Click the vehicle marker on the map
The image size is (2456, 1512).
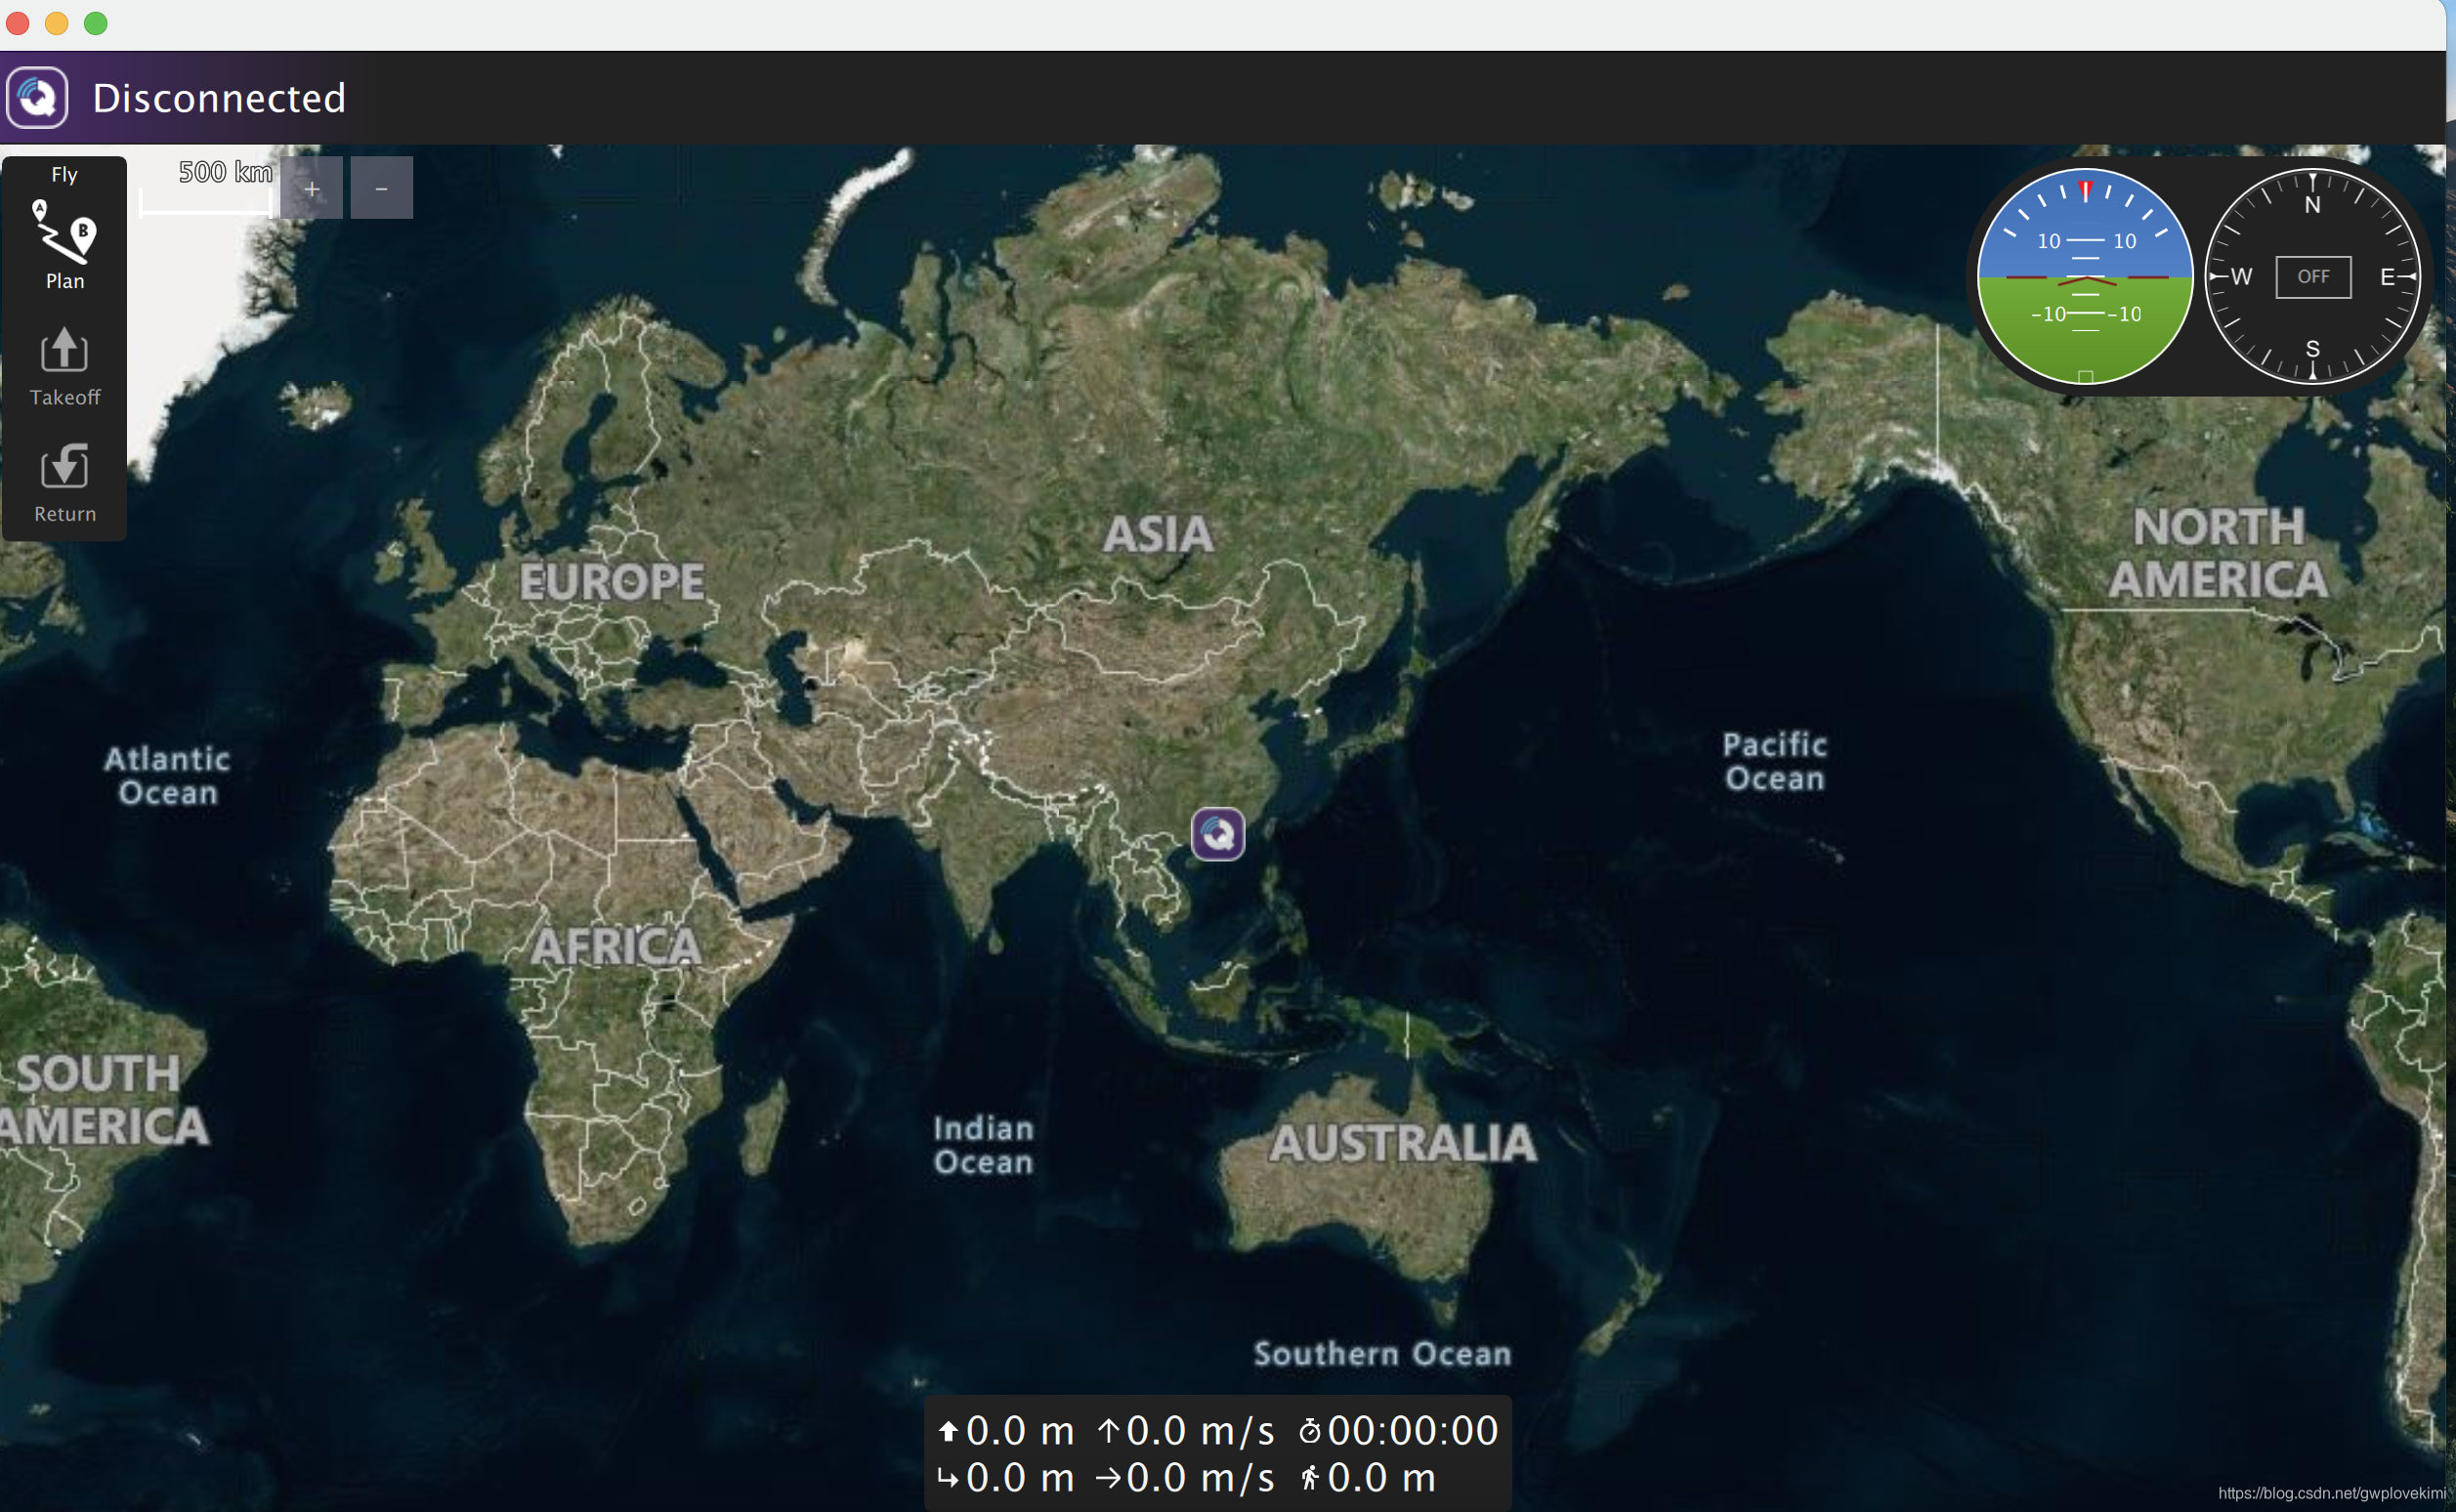pyautogui.click(x=1217, y=833)
